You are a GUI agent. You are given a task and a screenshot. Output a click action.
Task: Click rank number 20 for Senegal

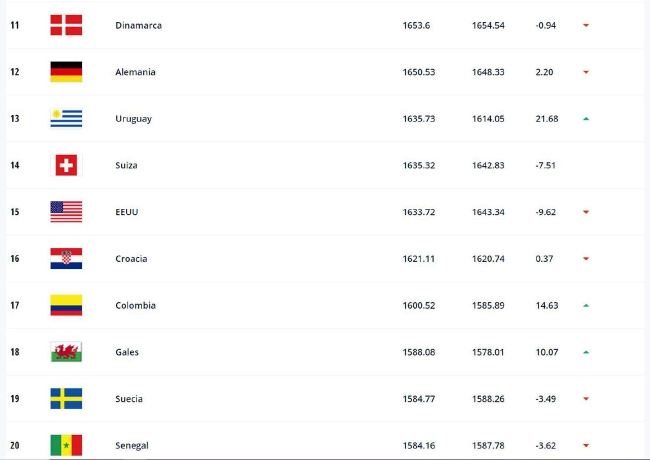(x=15, y=445)
